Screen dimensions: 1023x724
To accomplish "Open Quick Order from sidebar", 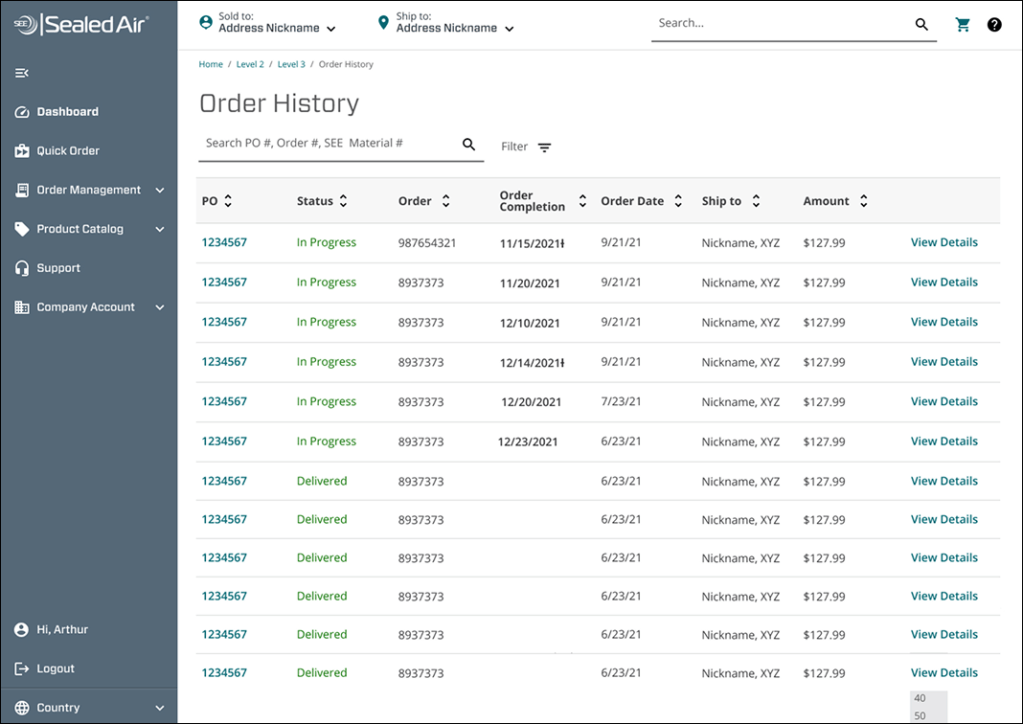I will click(68, 151).
